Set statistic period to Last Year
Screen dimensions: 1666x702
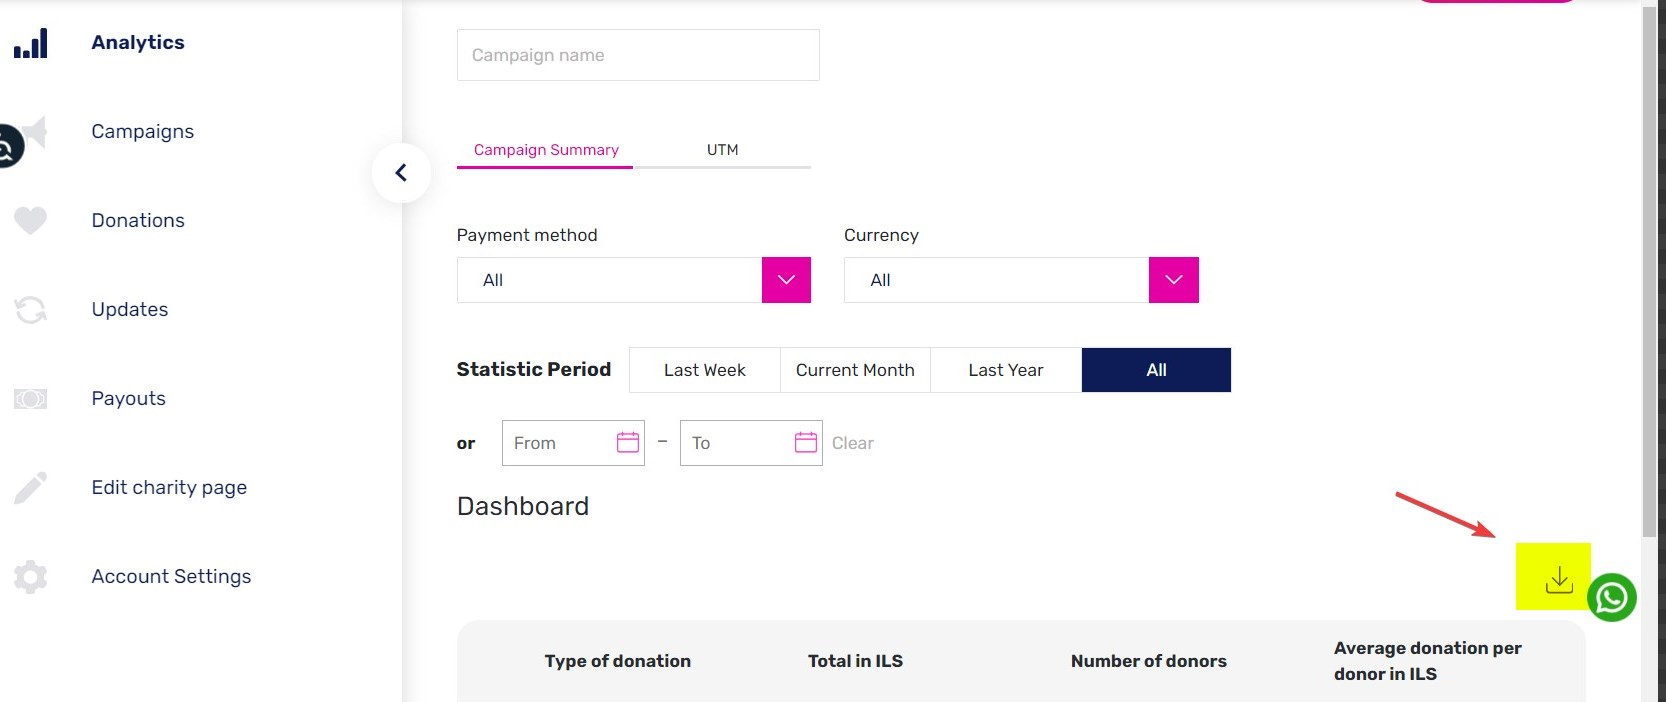point(1006,370)
